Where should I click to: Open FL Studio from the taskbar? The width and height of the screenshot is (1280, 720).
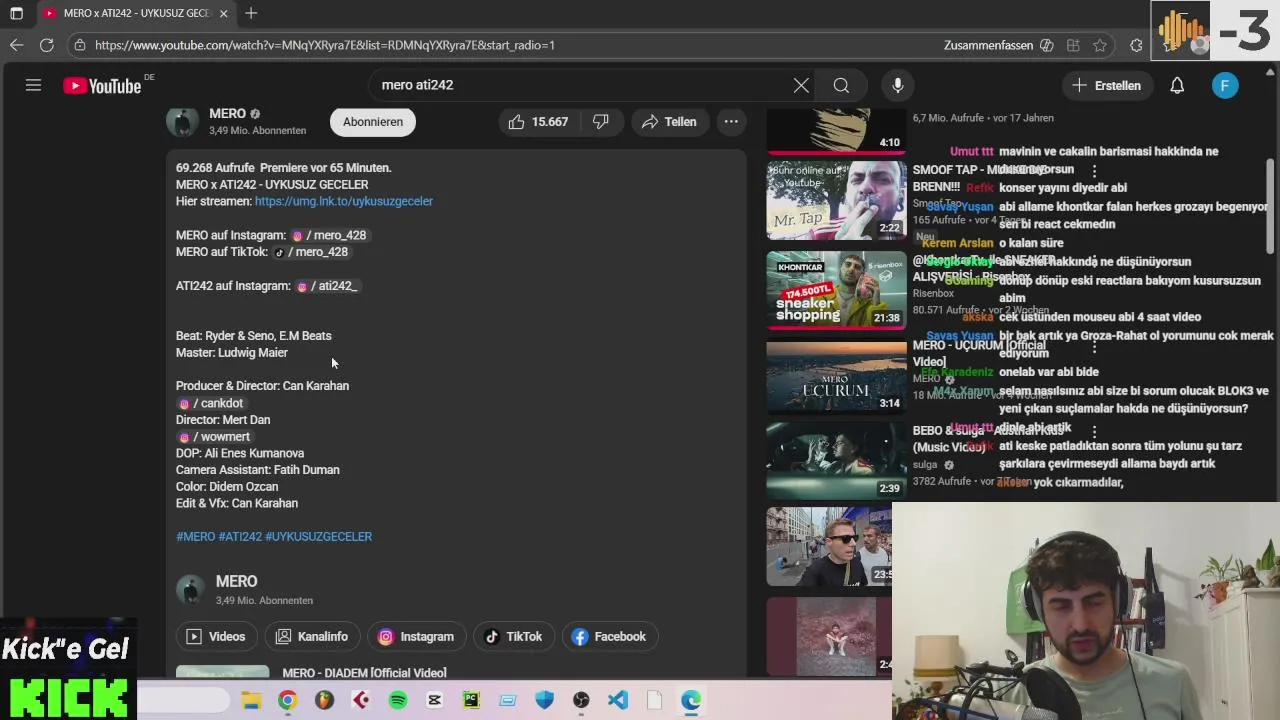point(324,701)
